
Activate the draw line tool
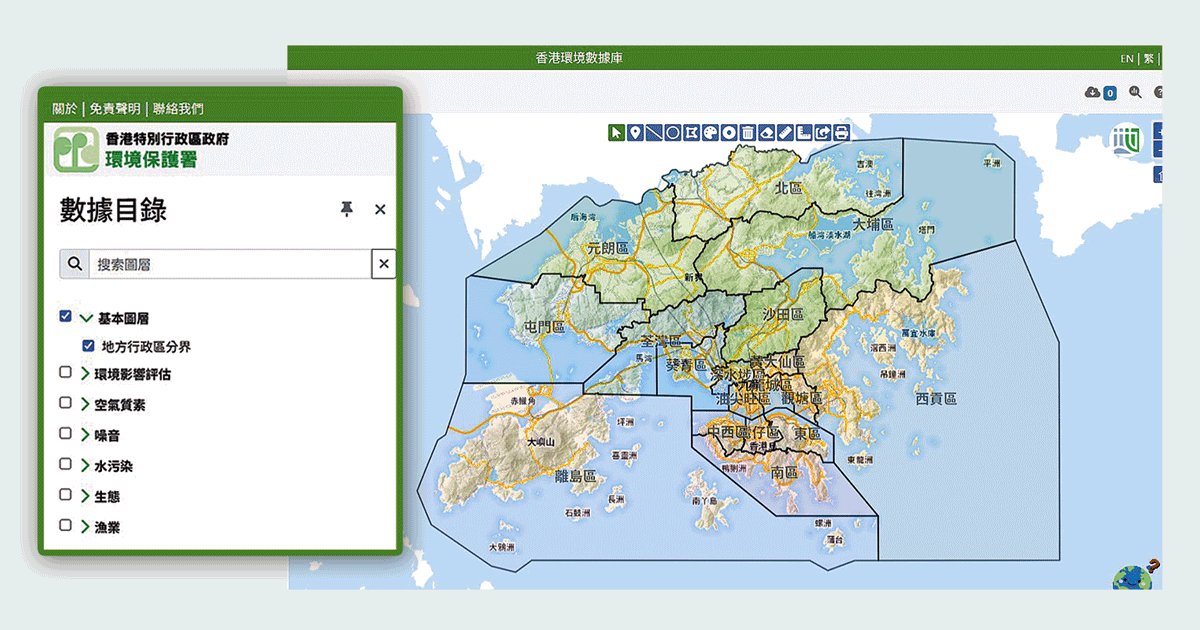(x=654, y=132)
